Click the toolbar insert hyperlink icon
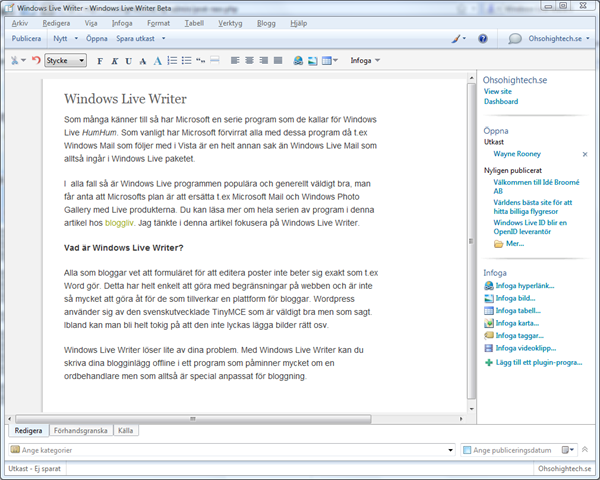Screen dimensions: 600x480 [x=298, y=60]
